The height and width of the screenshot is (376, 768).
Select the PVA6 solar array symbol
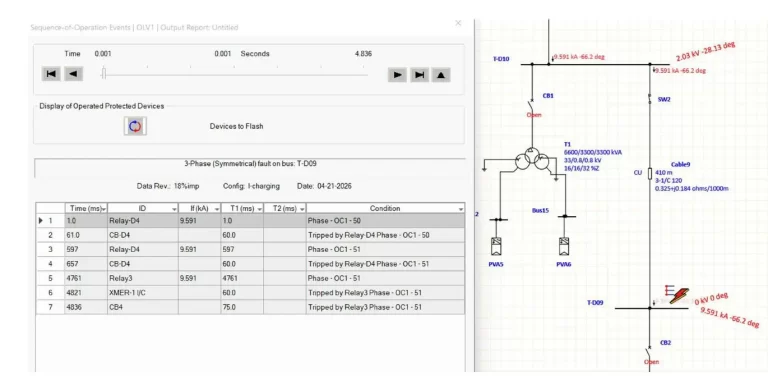click(x=564, y=245)
